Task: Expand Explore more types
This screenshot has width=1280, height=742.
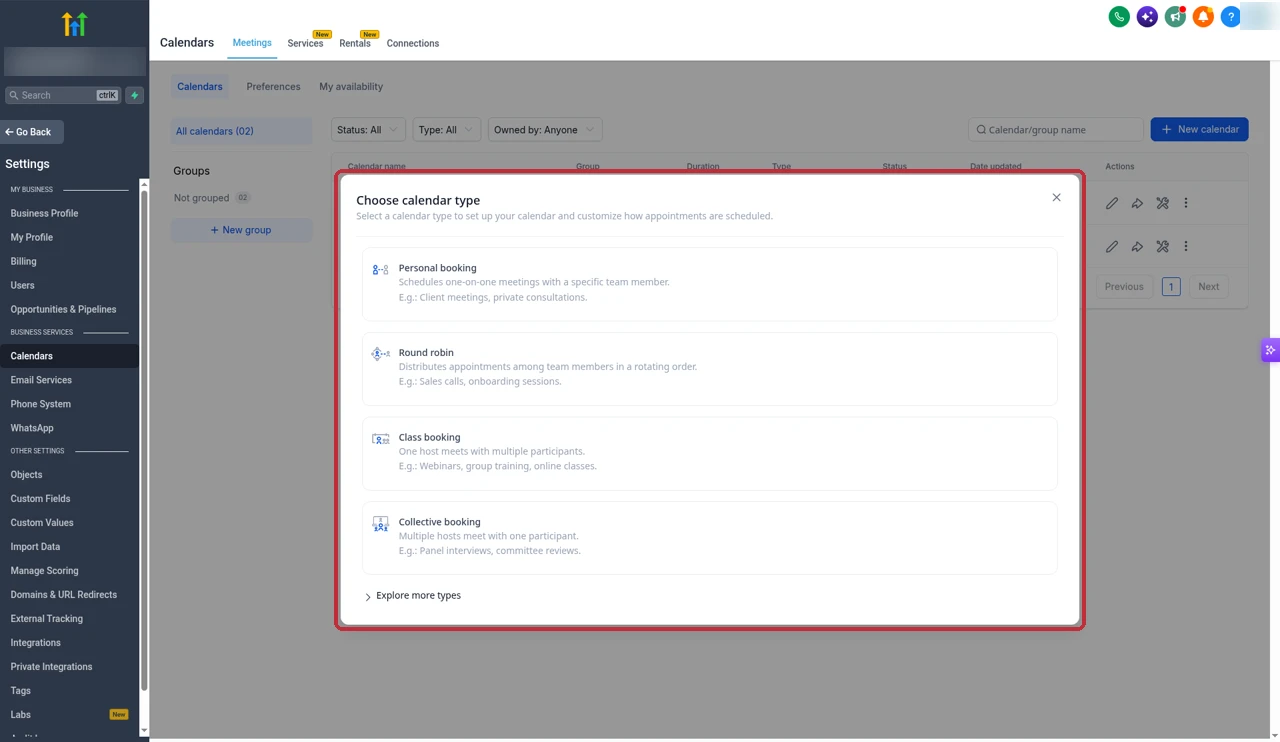Action: (413, 596)
